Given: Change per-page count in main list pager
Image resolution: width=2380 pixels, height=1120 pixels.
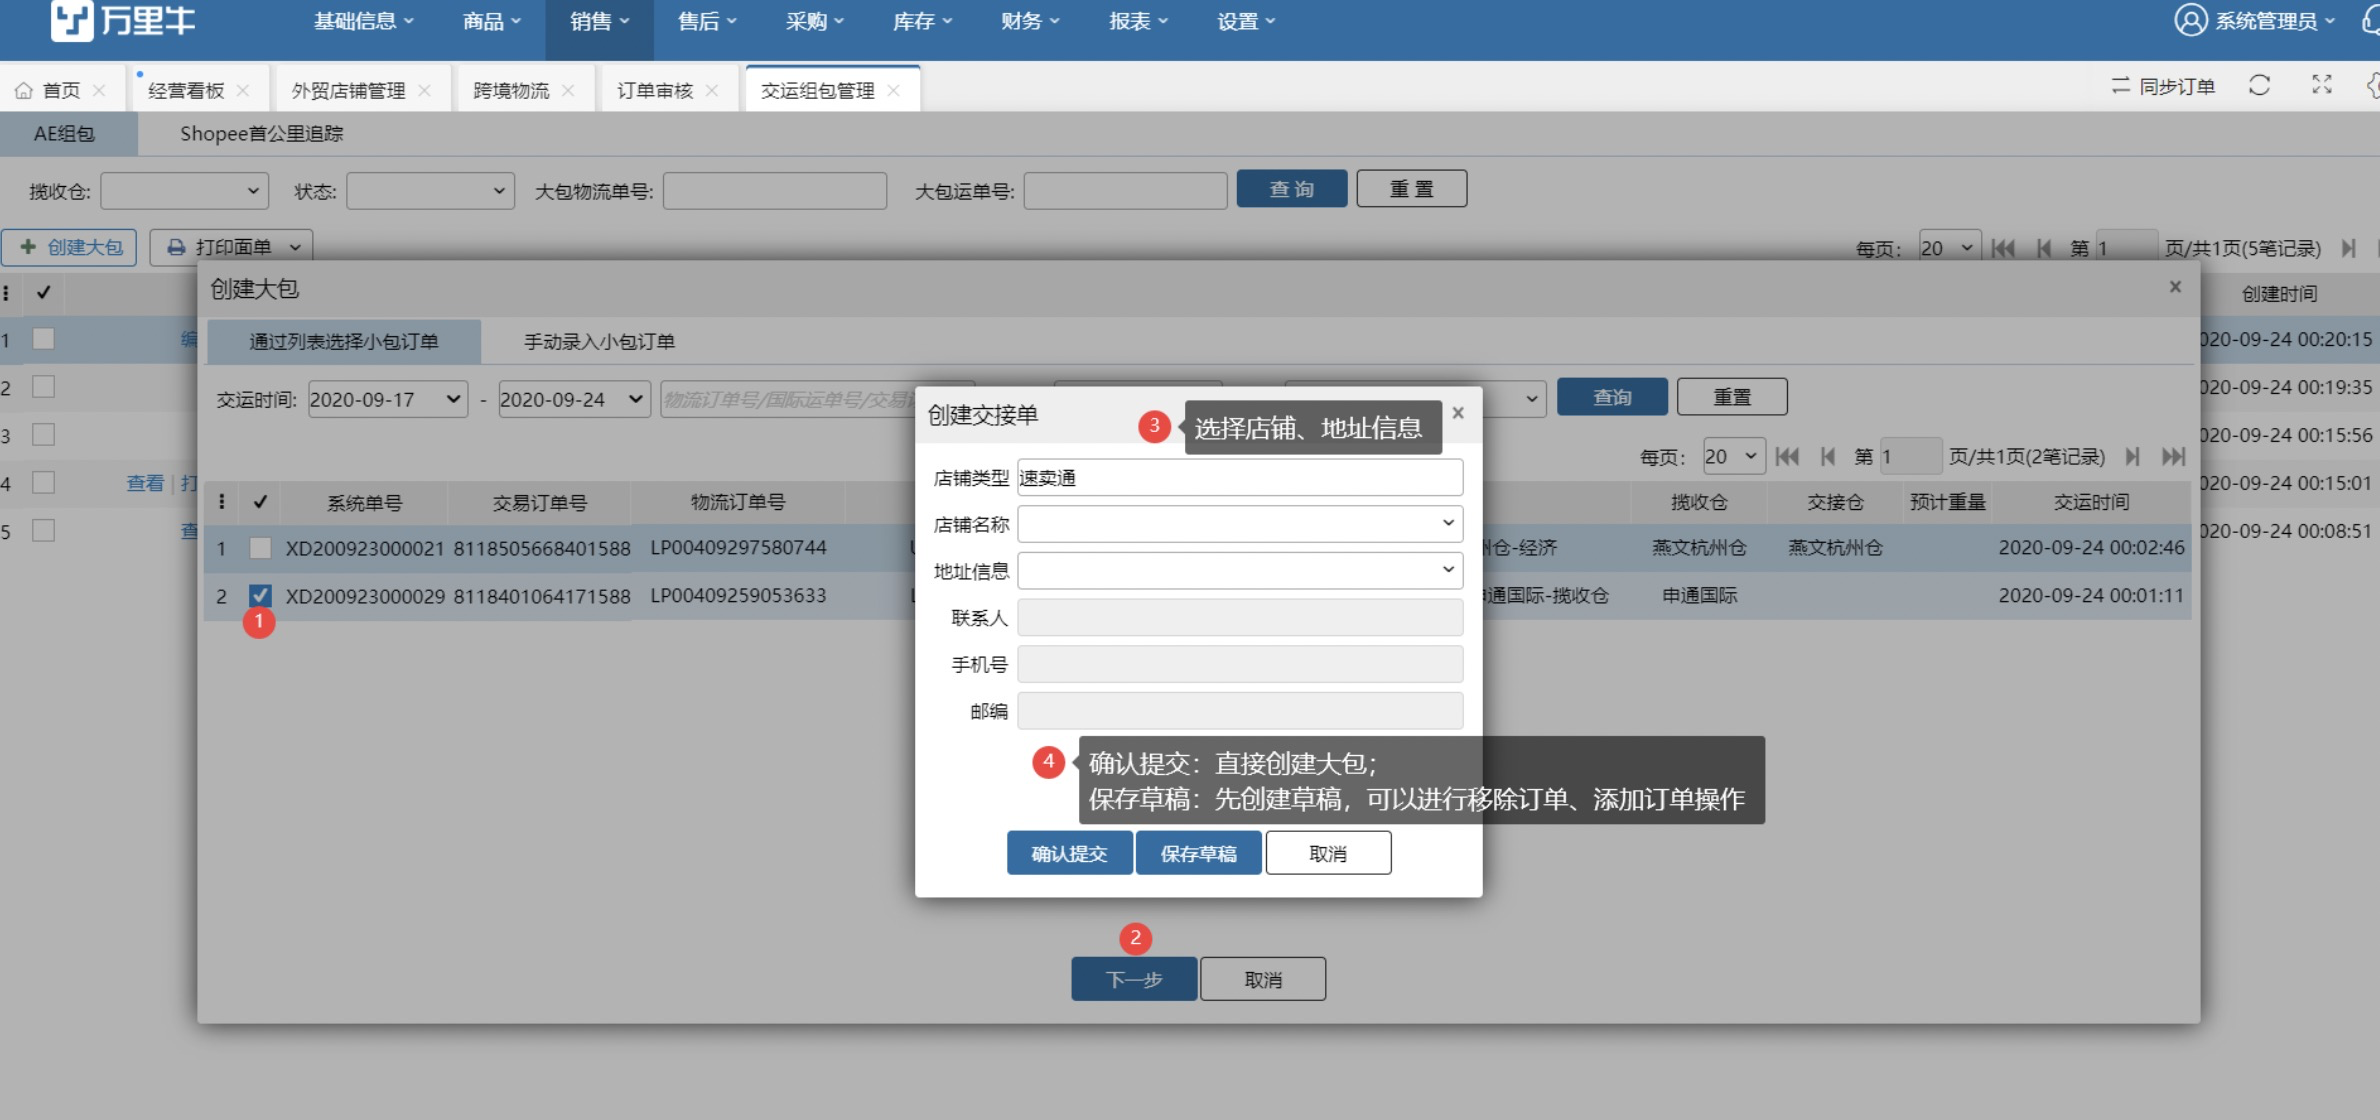Looking at the screenshot, I should tap(1949, 248).
